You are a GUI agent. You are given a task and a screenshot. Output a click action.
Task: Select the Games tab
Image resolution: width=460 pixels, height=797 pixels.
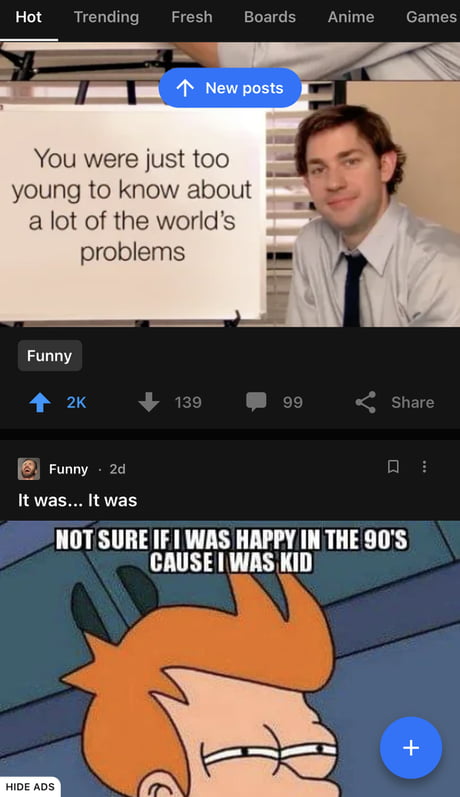pyautogui.click(x=431, y=17)
